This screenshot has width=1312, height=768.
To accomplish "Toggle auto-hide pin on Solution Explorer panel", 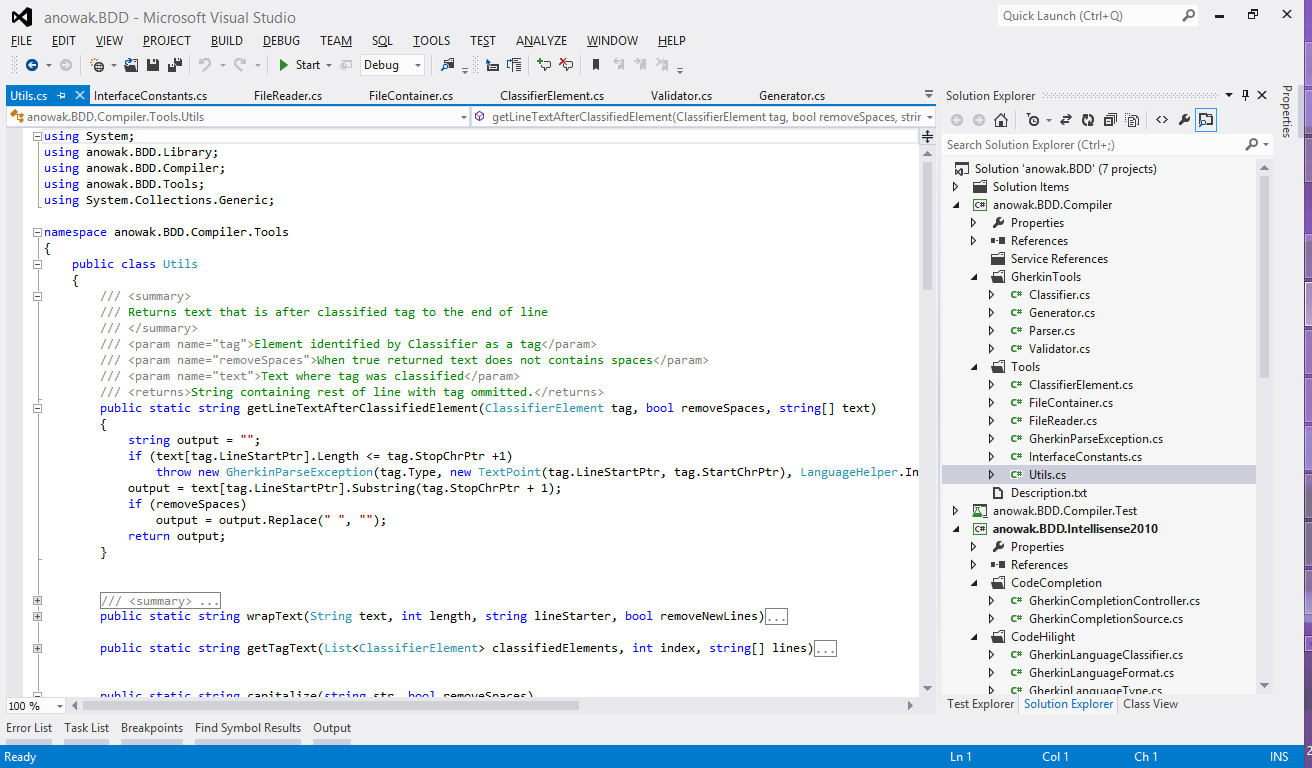I will [1245, 96].
